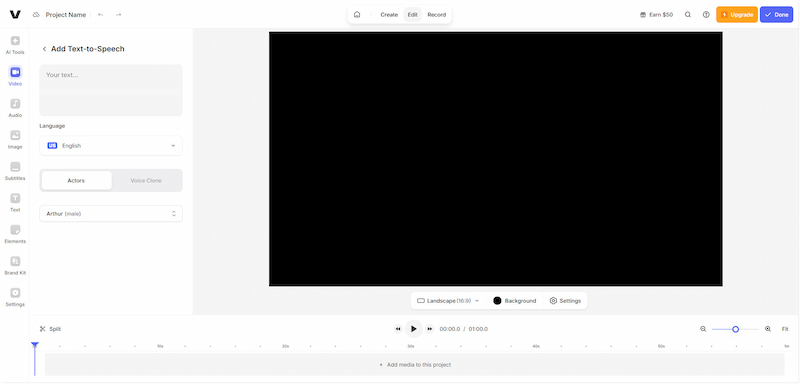Image resolution: width=800 pixels, height=384 pixels.
Task: Open Audio in the sidebar
Action: [x=15, y=108]
